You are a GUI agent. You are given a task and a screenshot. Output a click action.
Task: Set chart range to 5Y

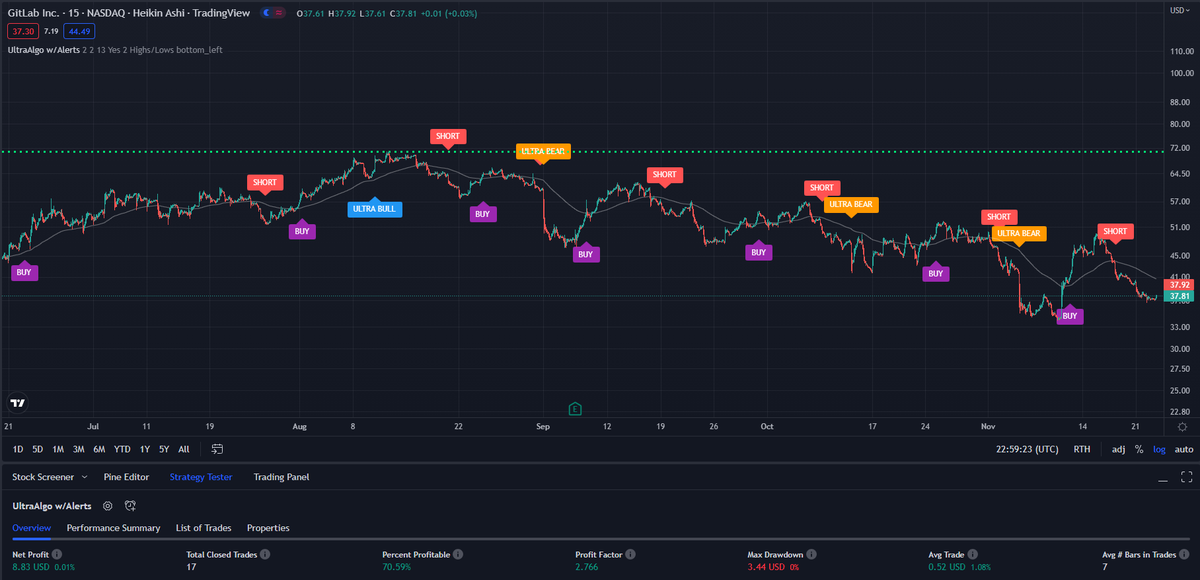point(164,449)
